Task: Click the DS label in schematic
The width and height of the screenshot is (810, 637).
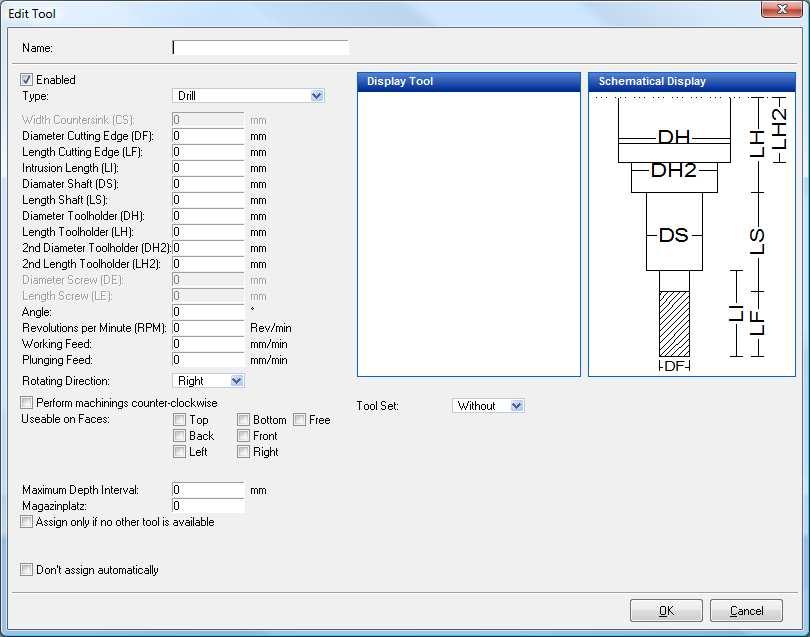Action: [674, 236]
